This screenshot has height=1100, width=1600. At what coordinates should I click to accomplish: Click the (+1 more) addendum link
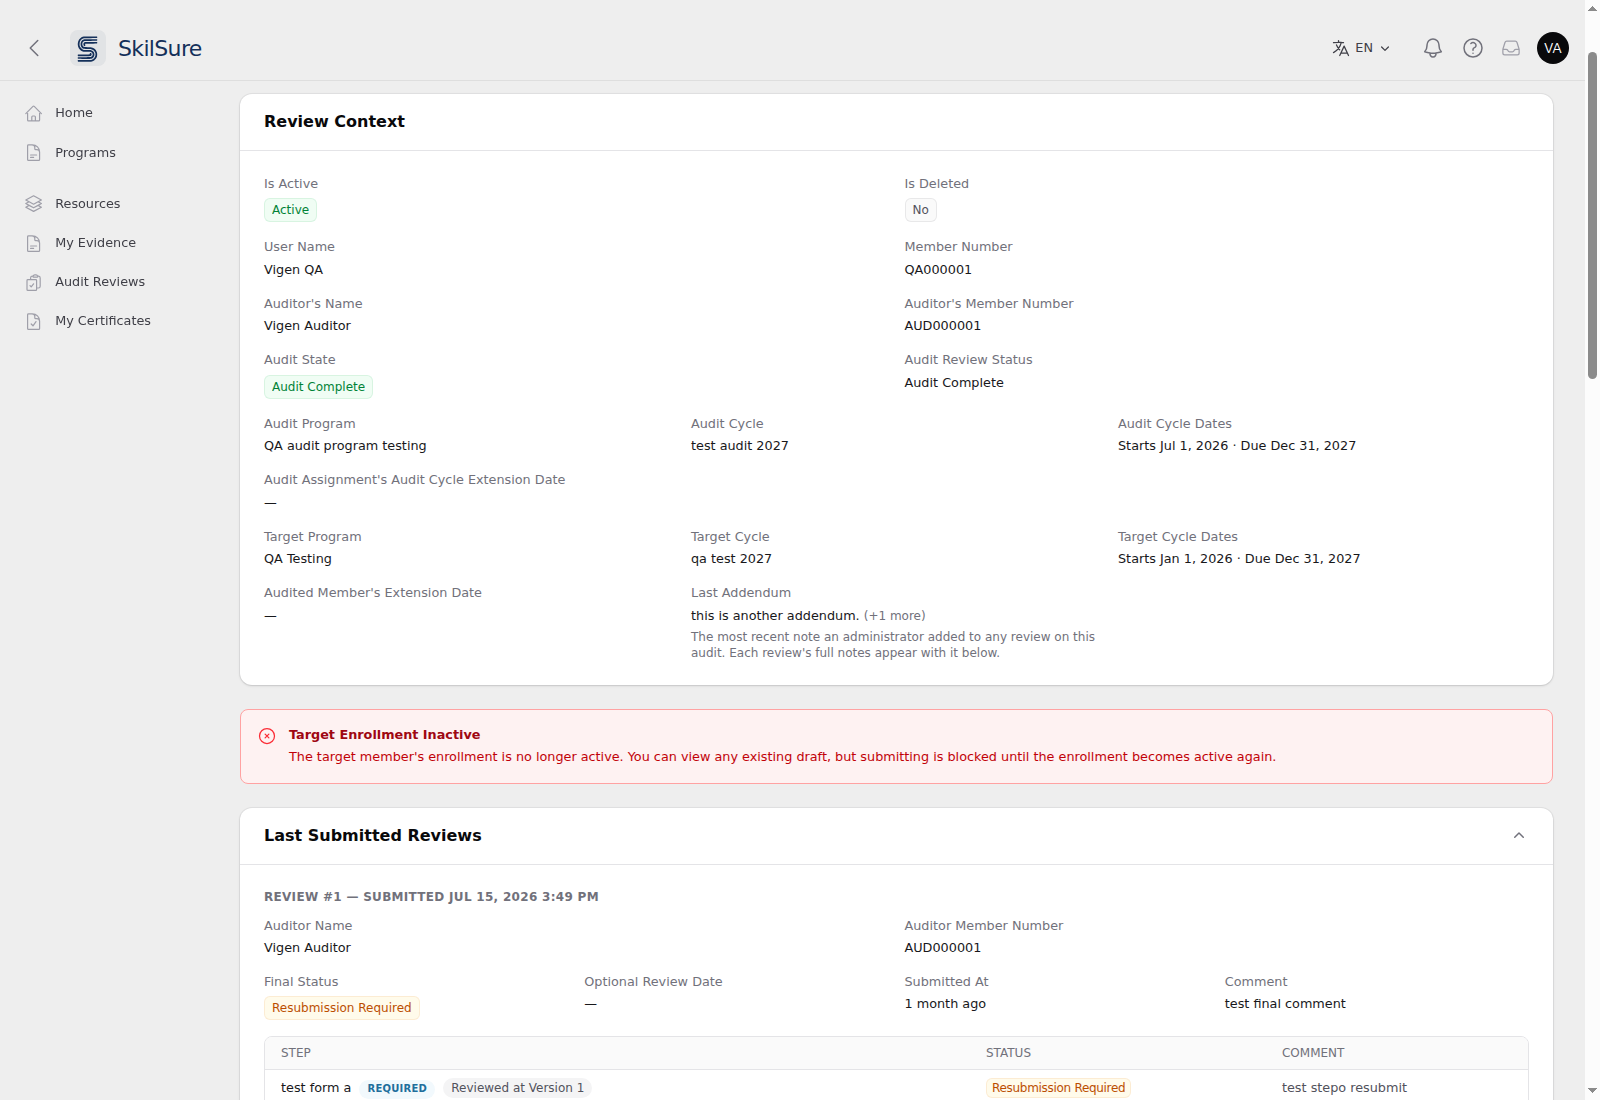point(895,616)
